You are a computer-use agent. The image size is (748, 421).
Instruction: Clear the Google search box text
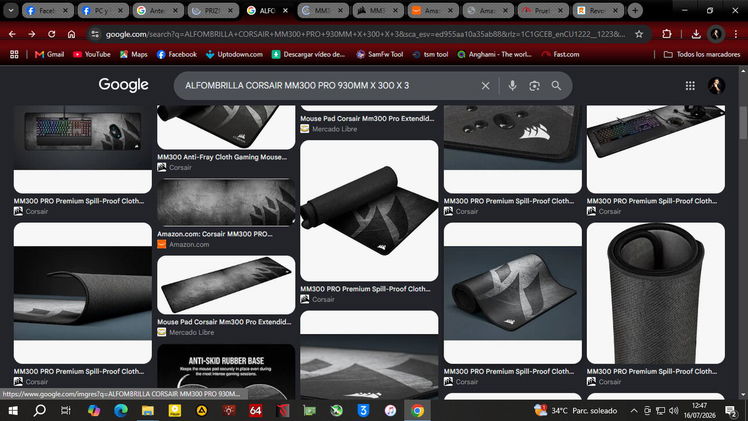[x=485, y=86]
